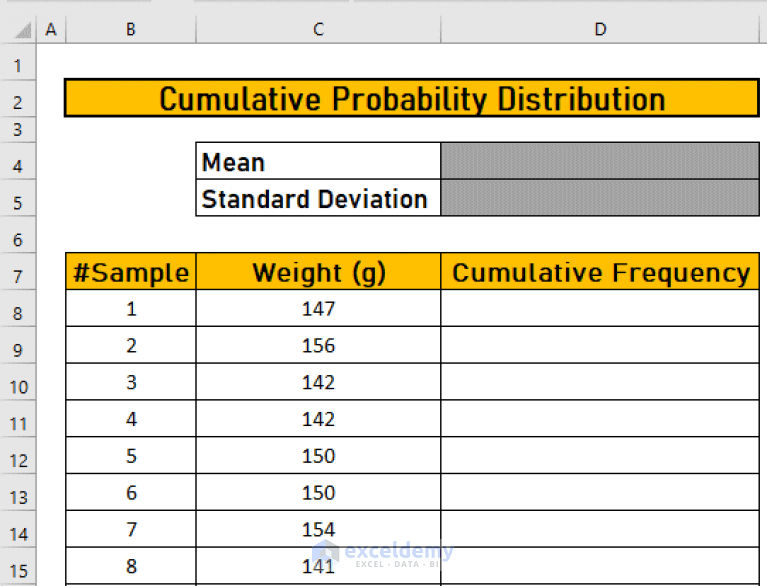Select weight value 141

[x=318, y=566]
